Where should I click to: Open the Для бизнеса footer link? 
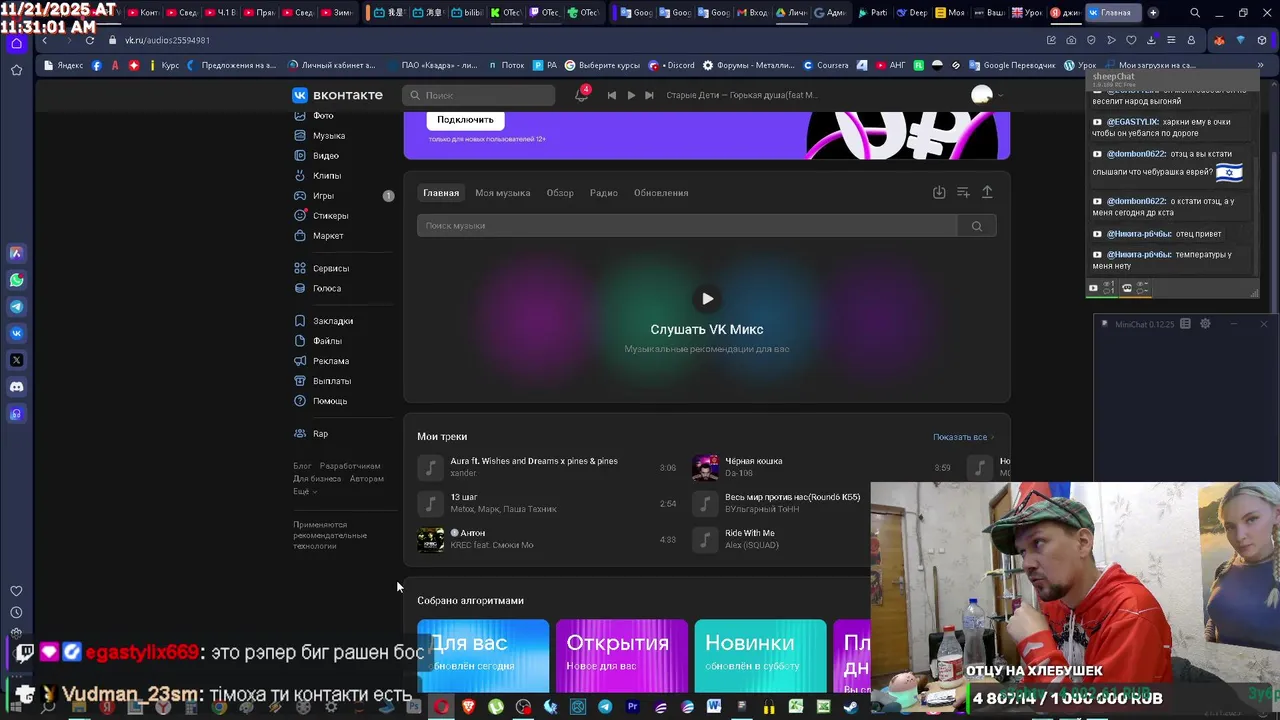[317, 479]
